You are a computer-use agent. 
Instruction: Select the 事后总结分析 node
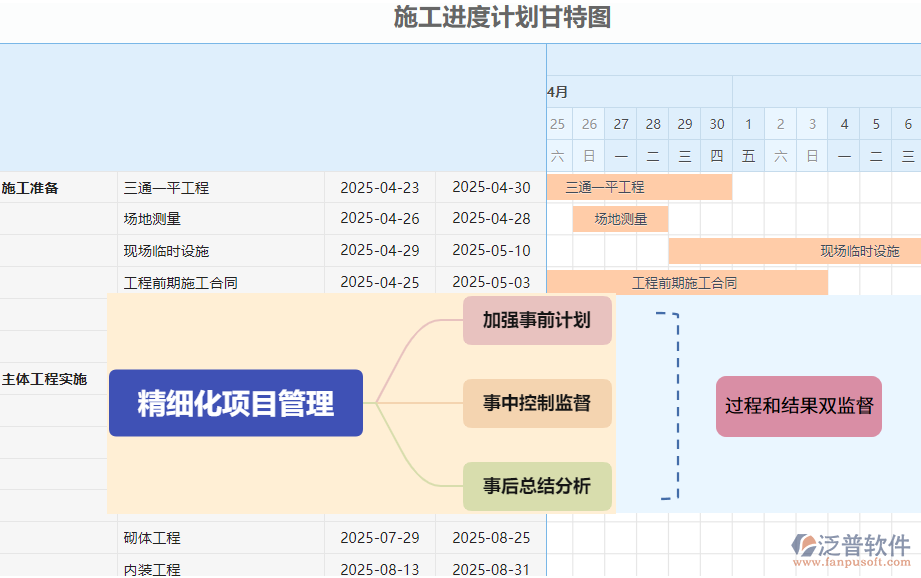(537, 487)
